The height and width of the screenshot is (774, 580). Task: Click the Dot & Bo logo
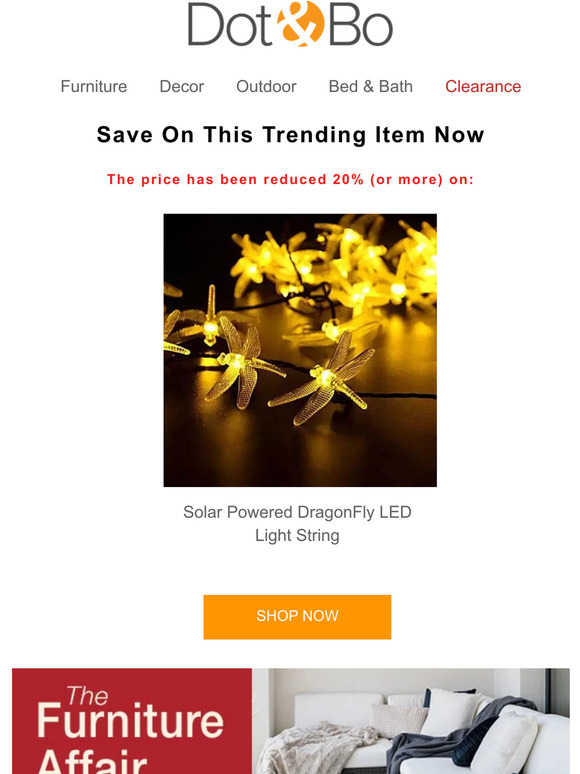290,24
